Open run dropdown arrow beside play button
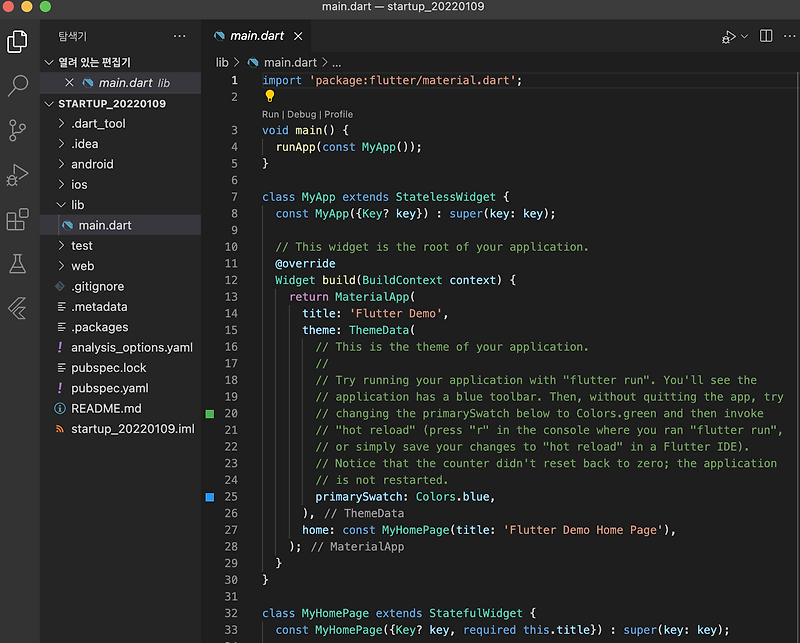The width and height of the screenshot is (800, 643). [744, 36]
